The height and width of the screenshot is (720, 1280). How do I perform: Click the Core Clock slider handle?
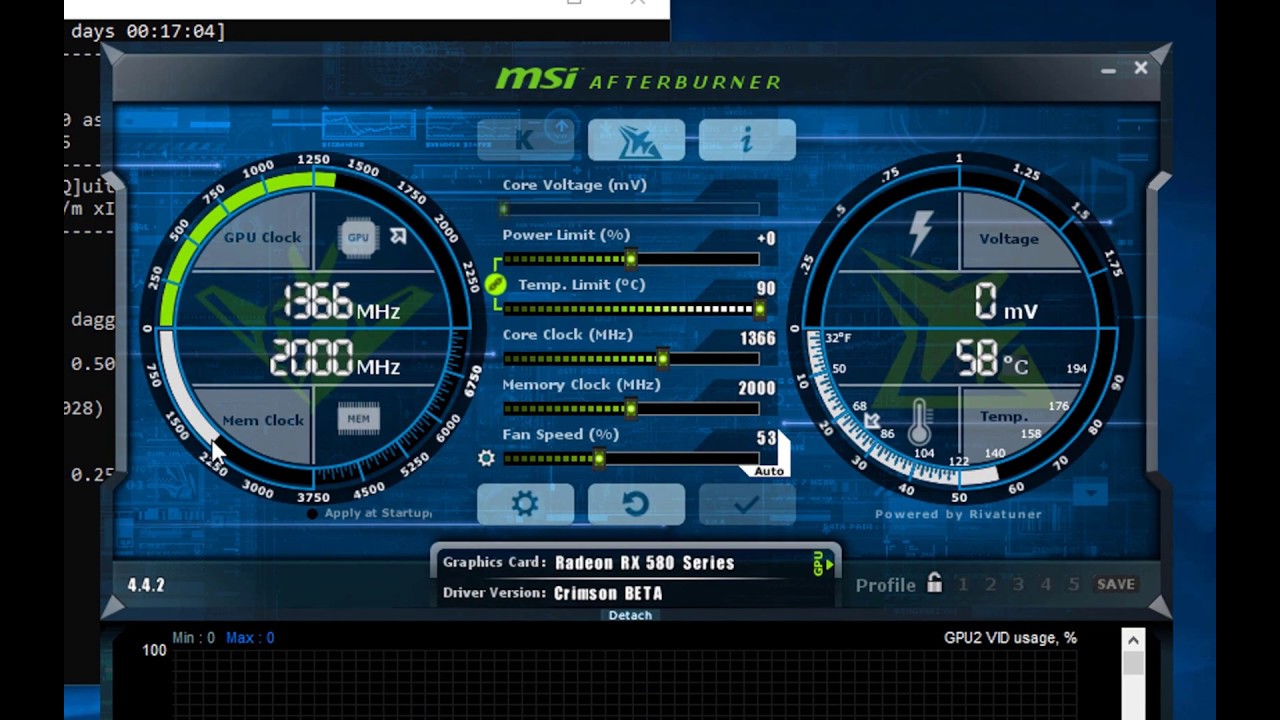tap(662, 359)
